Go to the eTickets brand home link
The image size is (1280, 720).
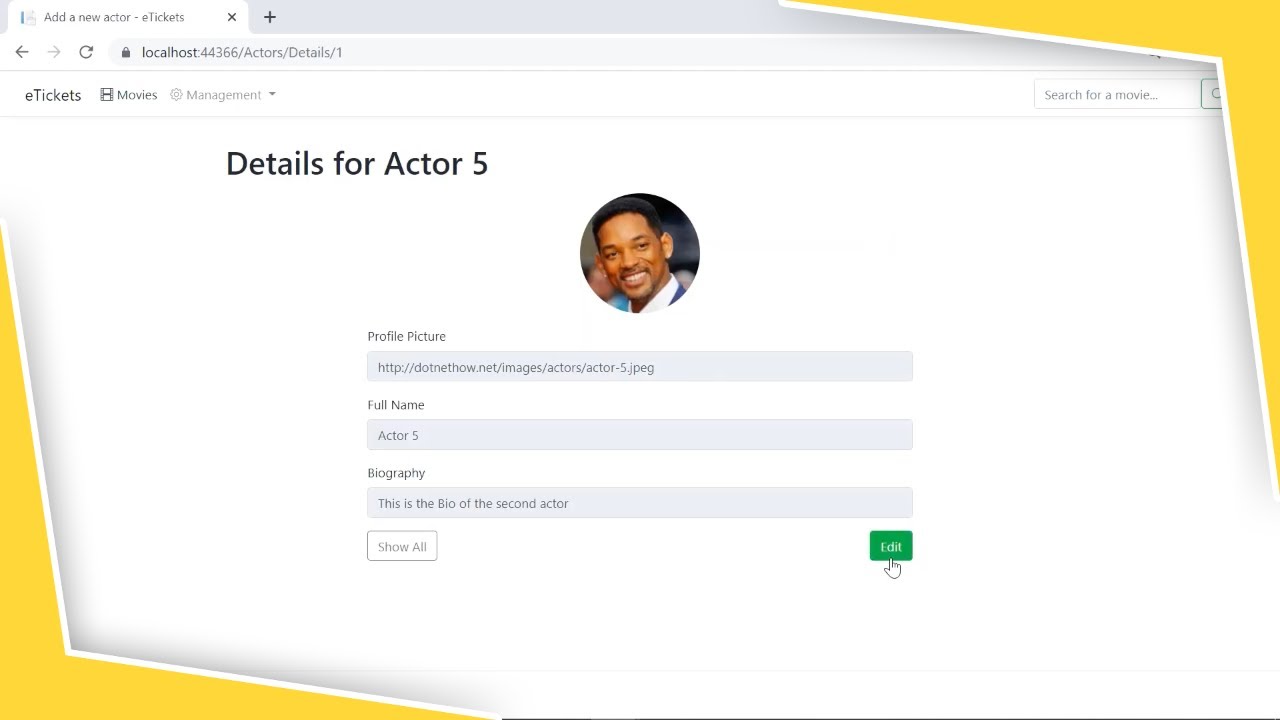pyautogui.click(x=53, y=95)
